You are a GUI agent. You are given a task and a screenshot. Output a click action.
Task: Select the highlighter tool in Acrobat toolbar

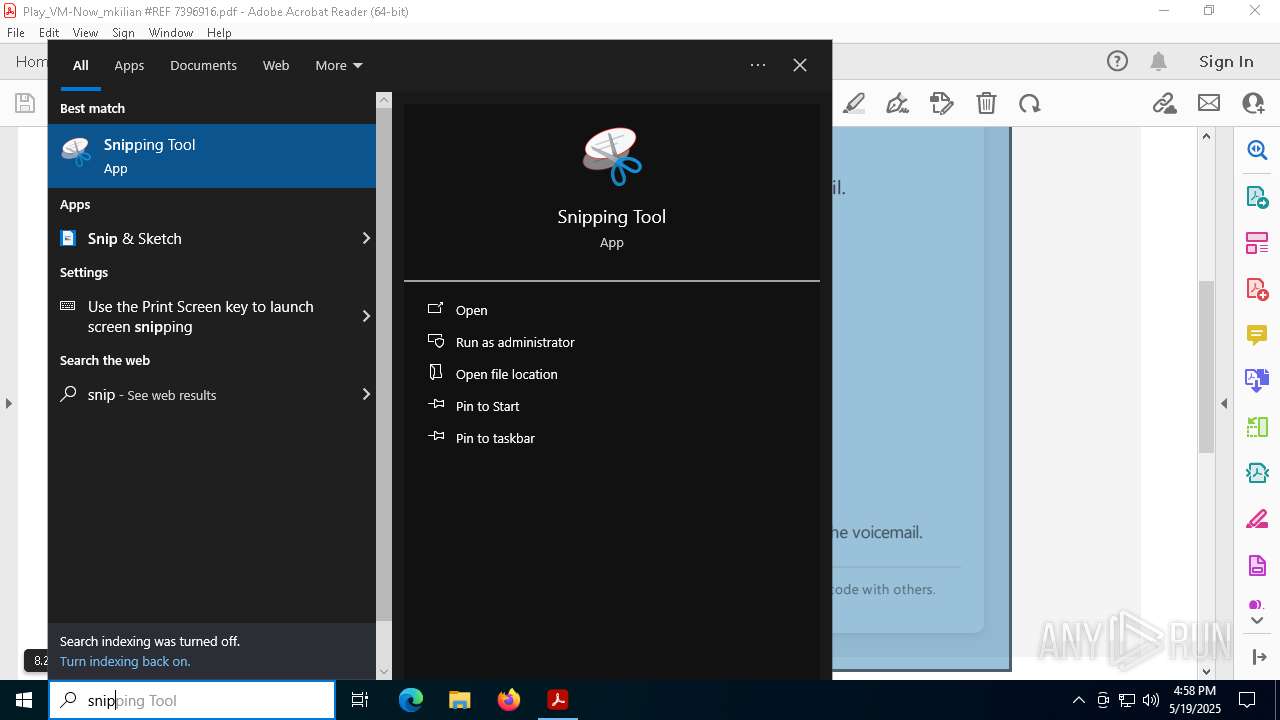coord(854,103)
